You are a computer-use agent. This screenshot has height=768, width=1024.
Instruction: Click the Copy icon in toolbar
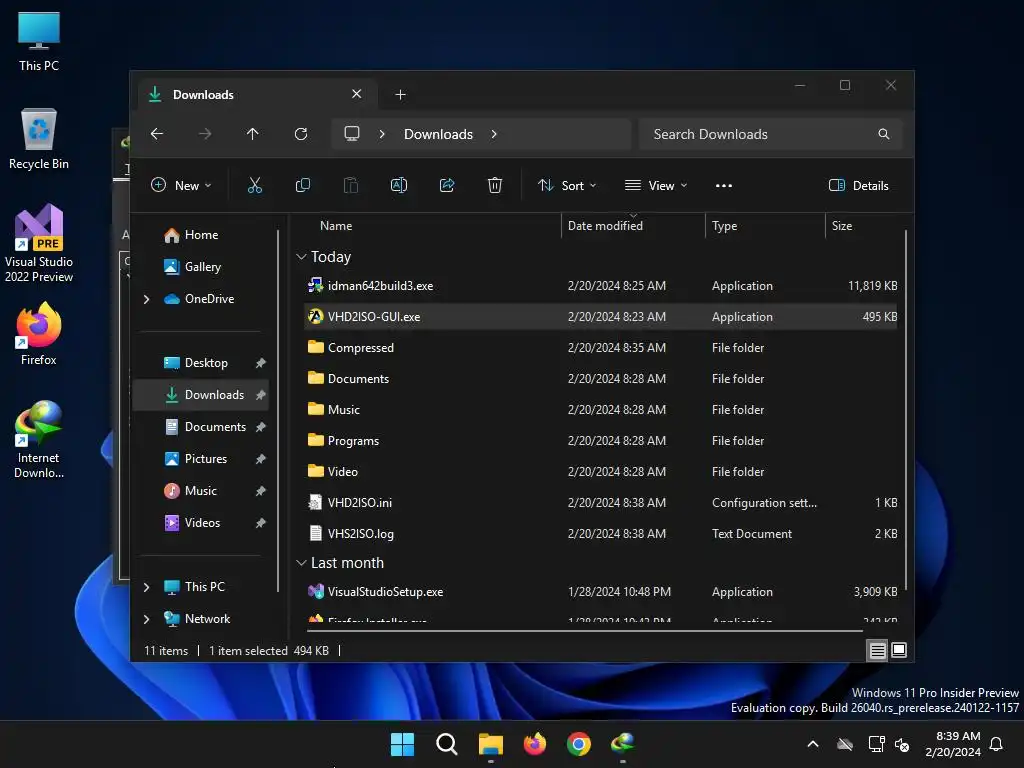click(x=302, y=185)
